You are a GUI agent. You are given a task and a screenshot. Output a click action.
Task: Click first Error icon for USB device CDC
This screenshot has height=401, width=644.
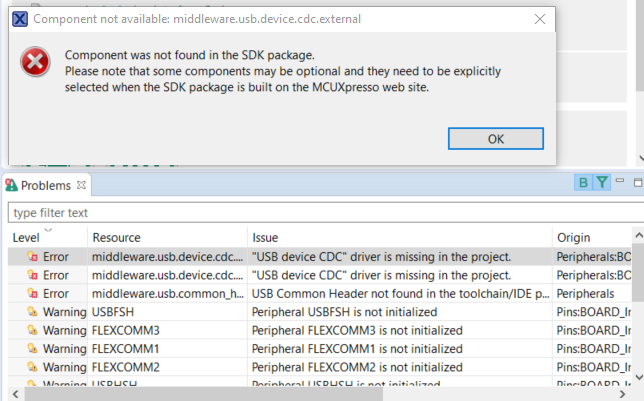tap(33, 256)
